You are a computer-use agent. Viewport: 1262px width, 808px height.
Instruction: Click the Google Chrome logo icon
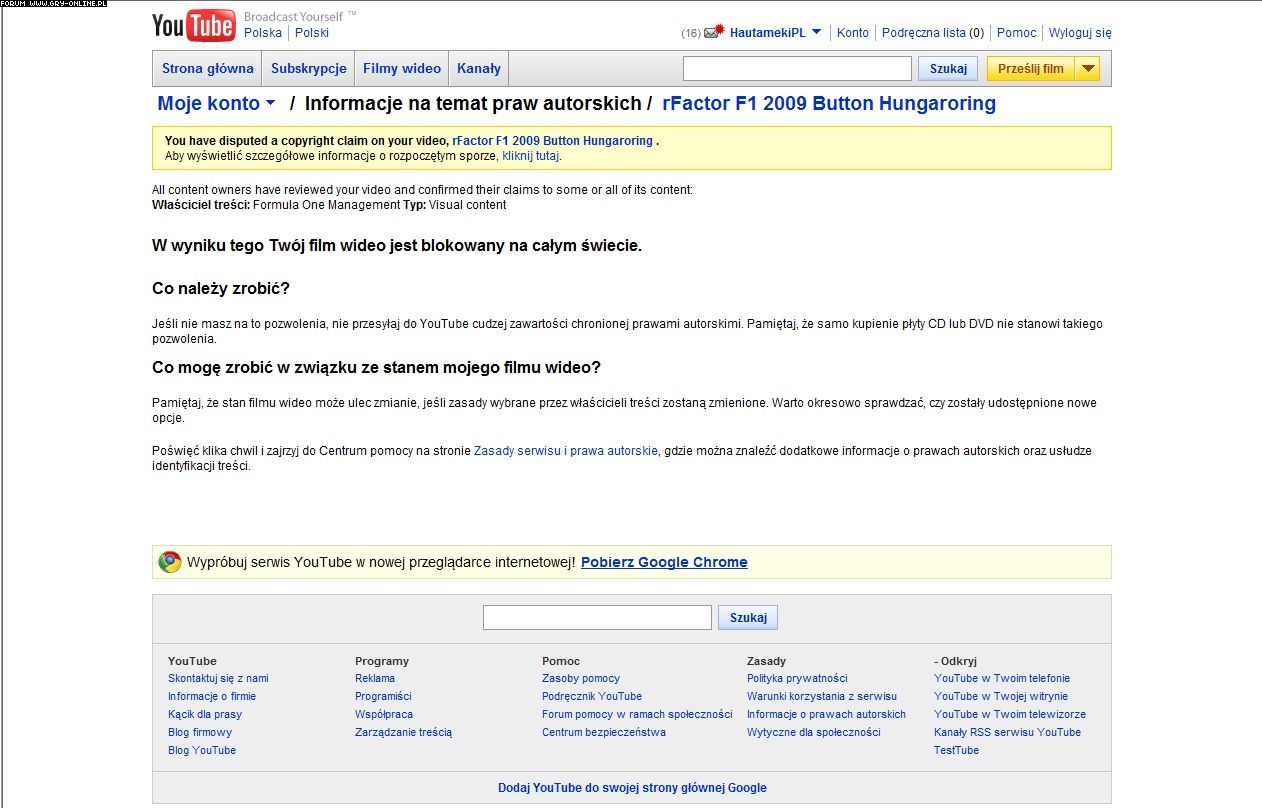point(170,562)
